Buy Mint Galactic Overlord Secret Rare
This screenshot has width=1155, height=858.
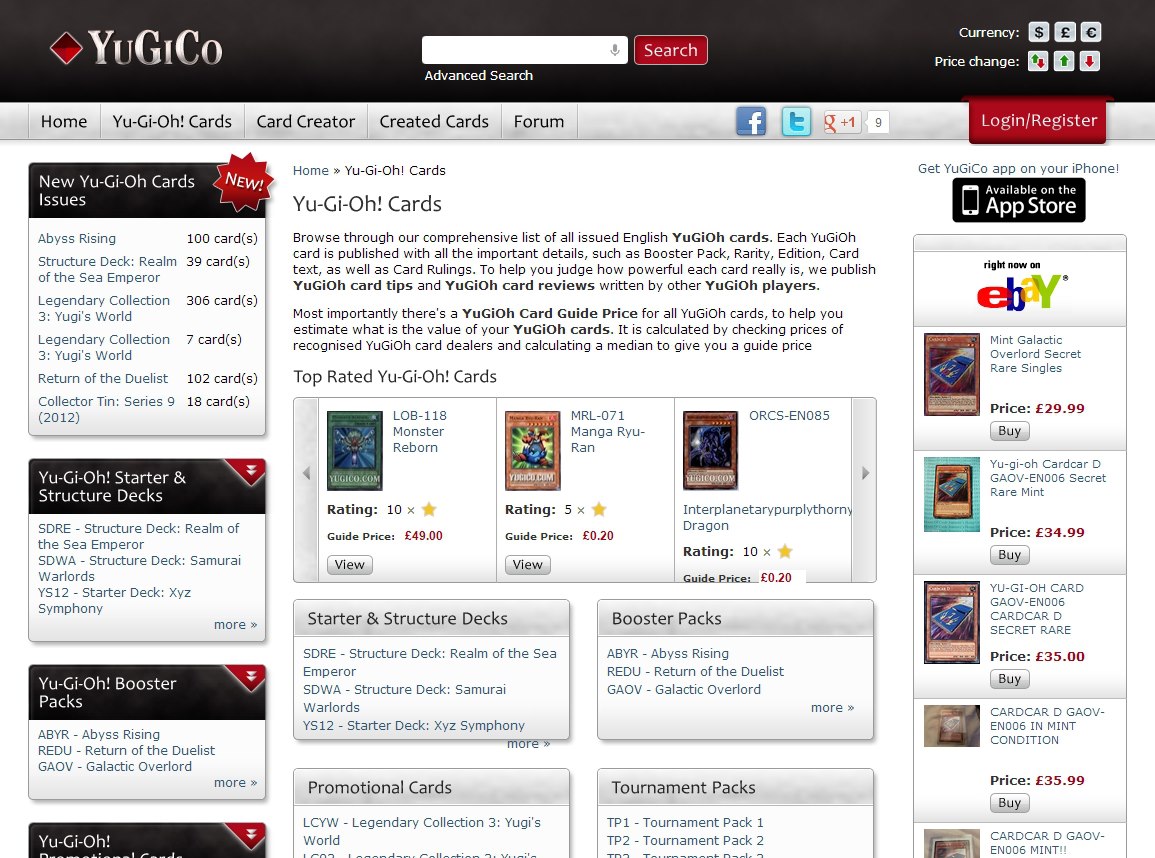pos(1009,431)
